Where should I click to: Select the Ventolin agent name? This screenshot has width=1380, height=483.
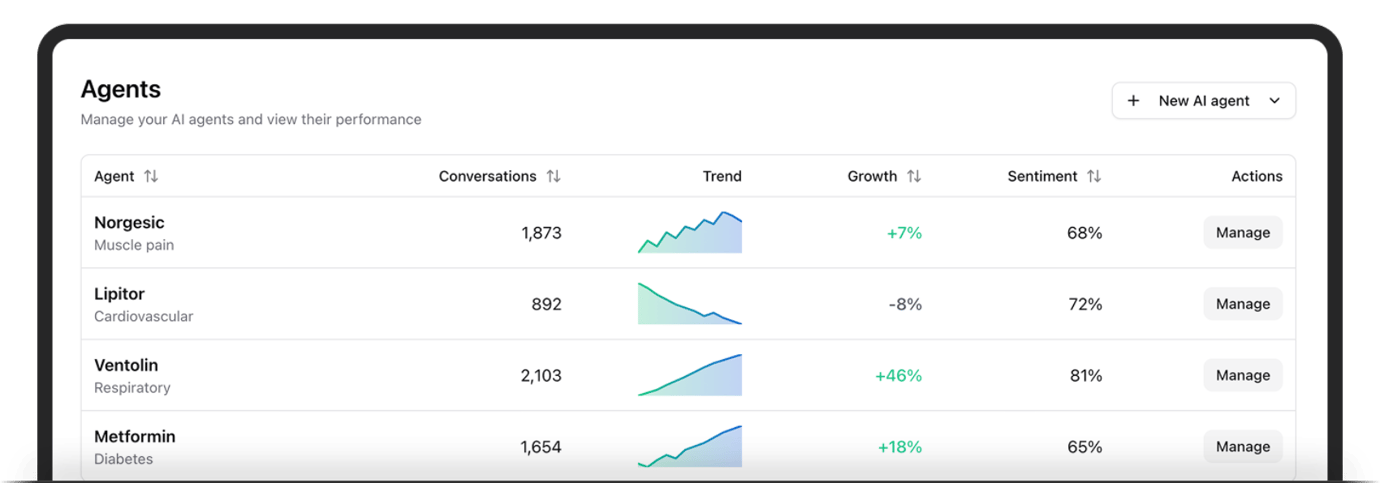pyautogui.click(x=126, y=365)
